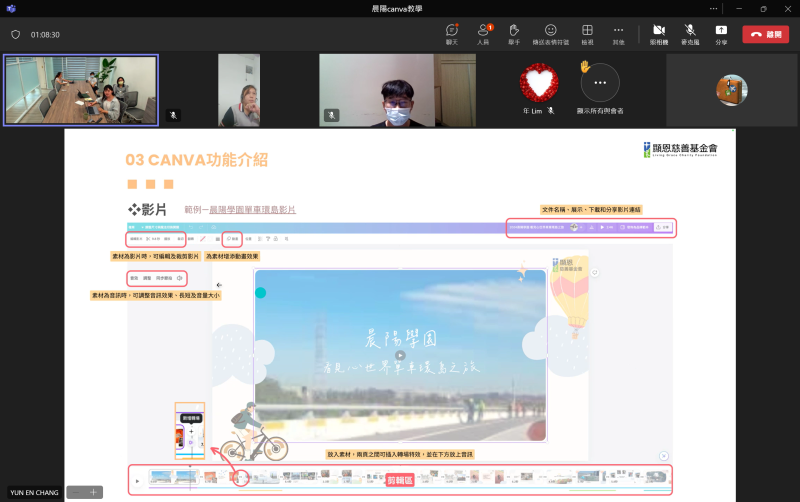The width and height of the screenshot is (800, 502).
Task: Click the heart avatar of 年 Lim
Action: coord(539,83)
